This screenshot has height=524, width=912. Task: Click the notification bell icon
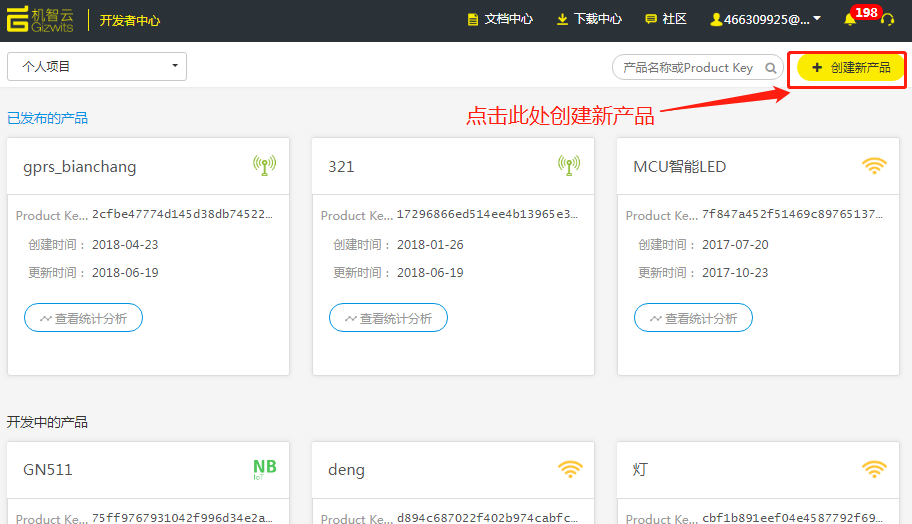850,20
